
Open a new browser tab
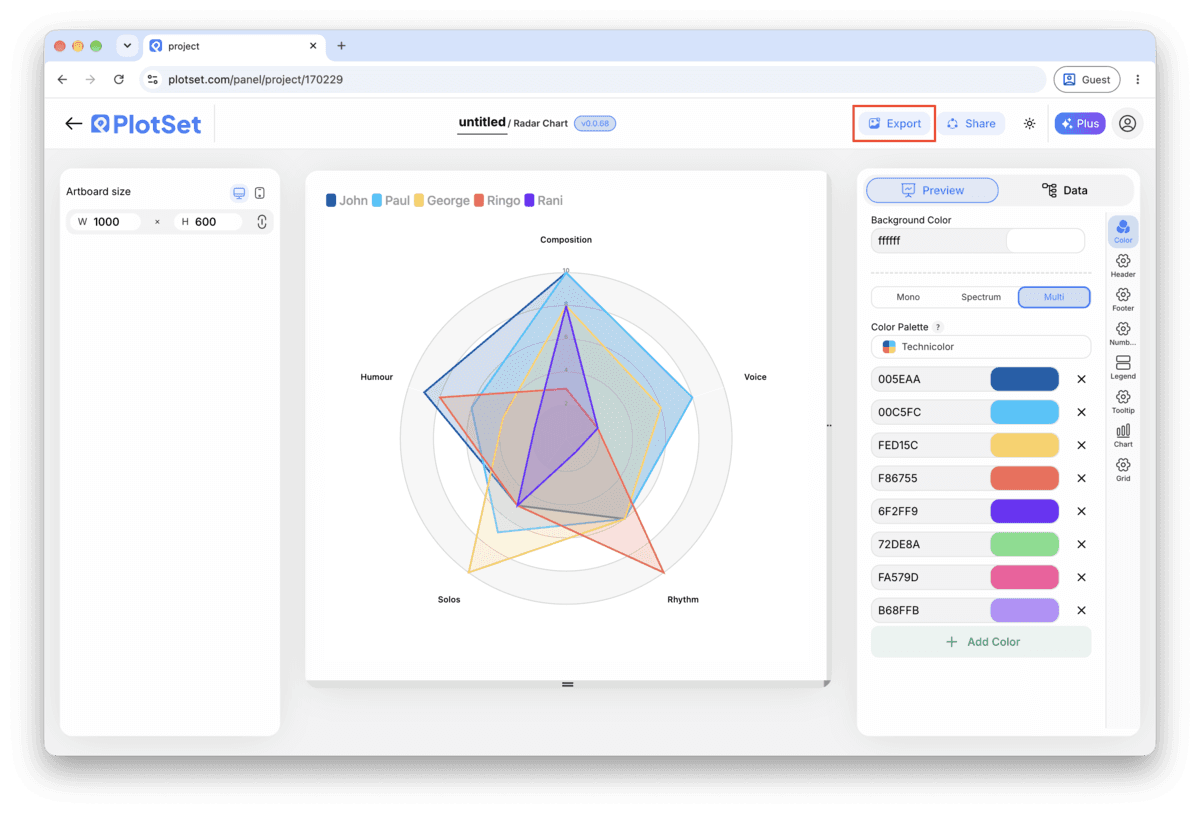pos(341,46)
